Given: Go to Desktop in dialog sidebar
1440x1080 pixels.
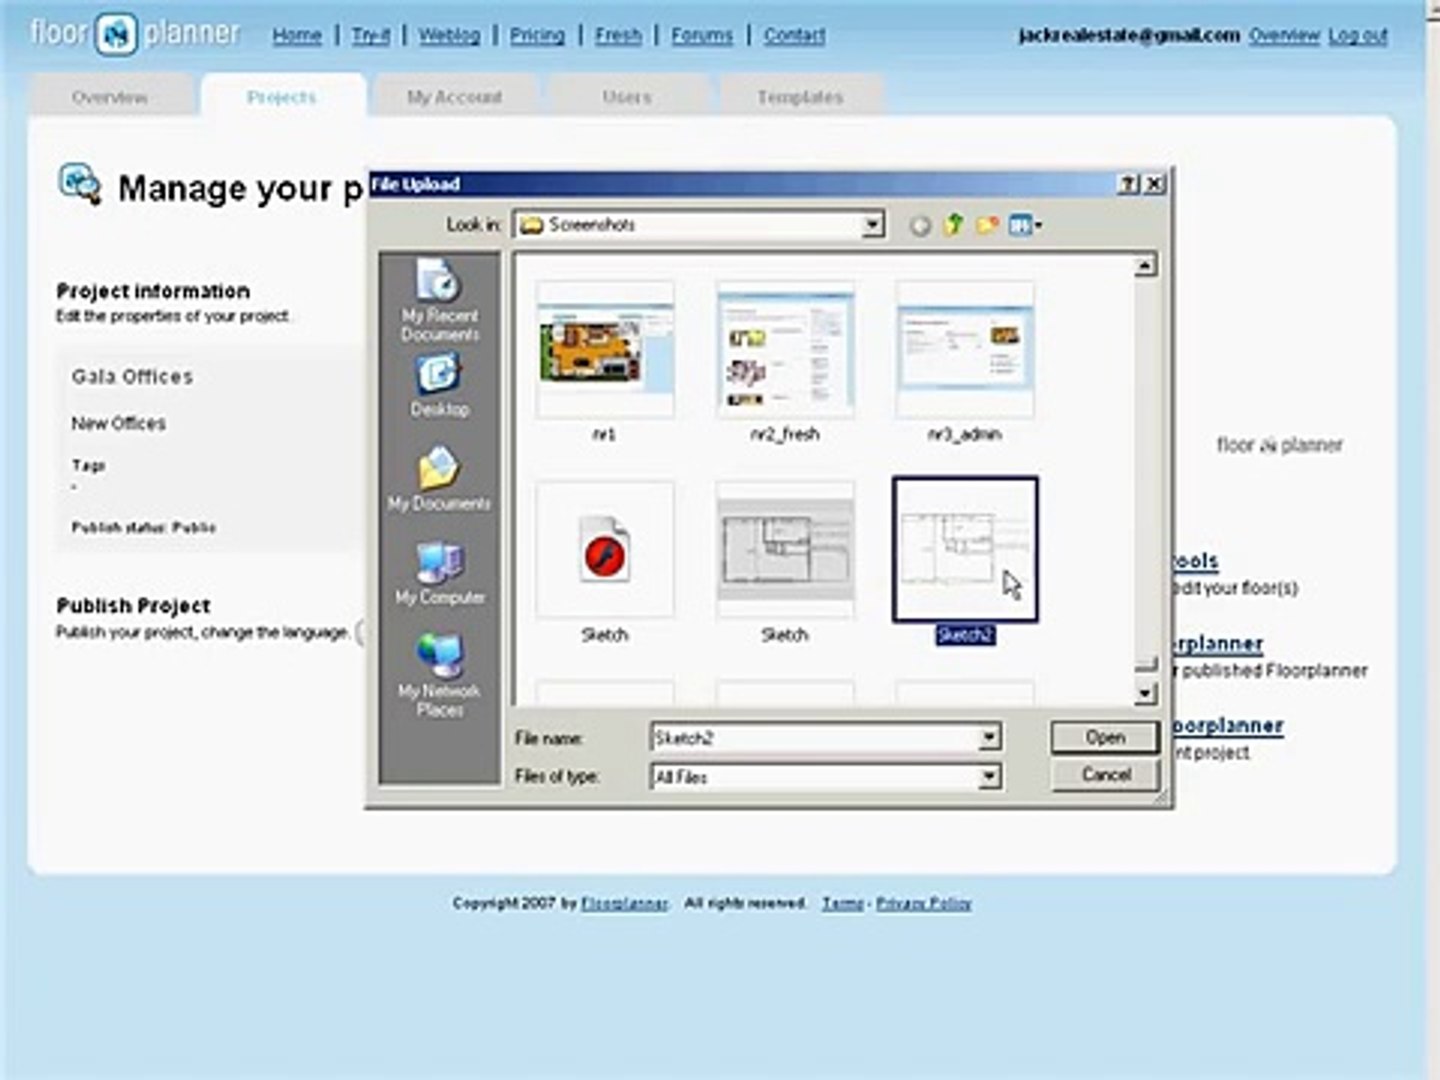Looking at the screenshot, I should pos(439,387).
